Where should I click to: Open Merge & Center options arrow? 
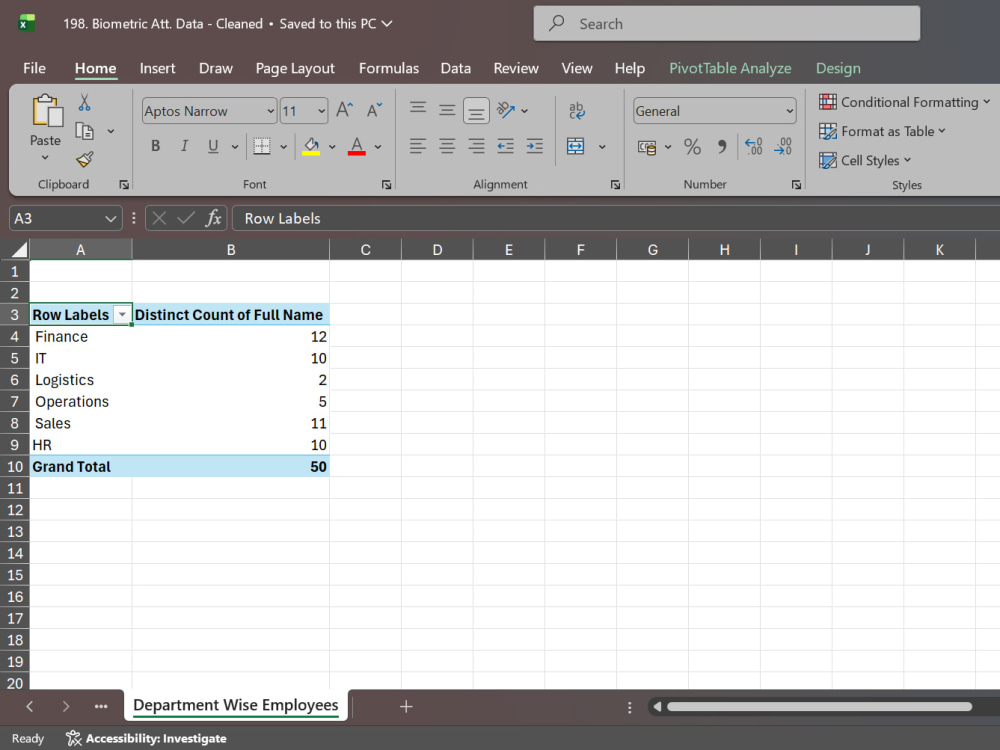point(601,147)
